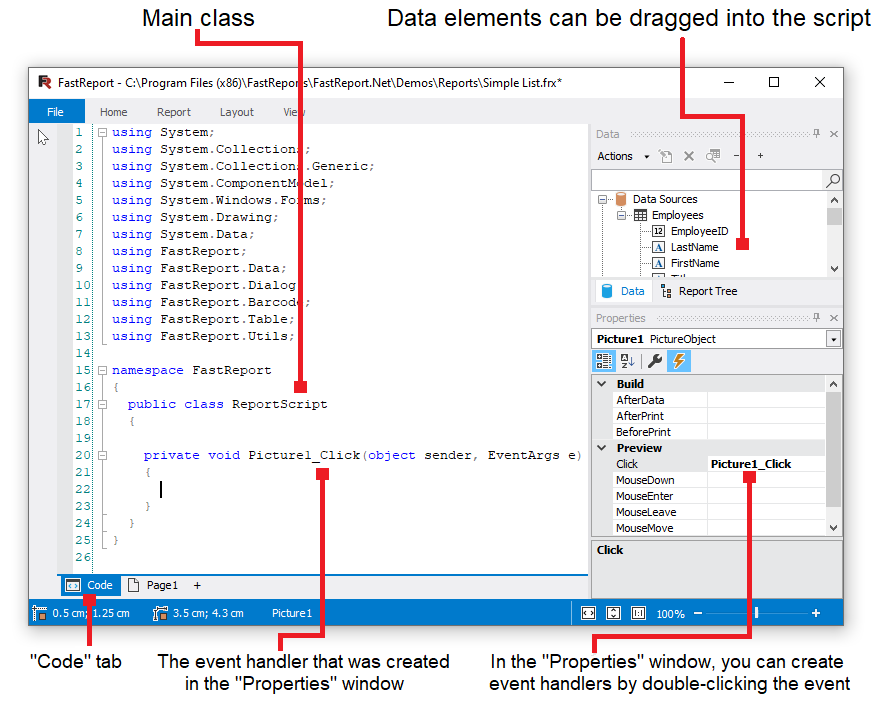
Task: Click Properties grid scrollbar down arrow
Action: (x=834, y=527)
